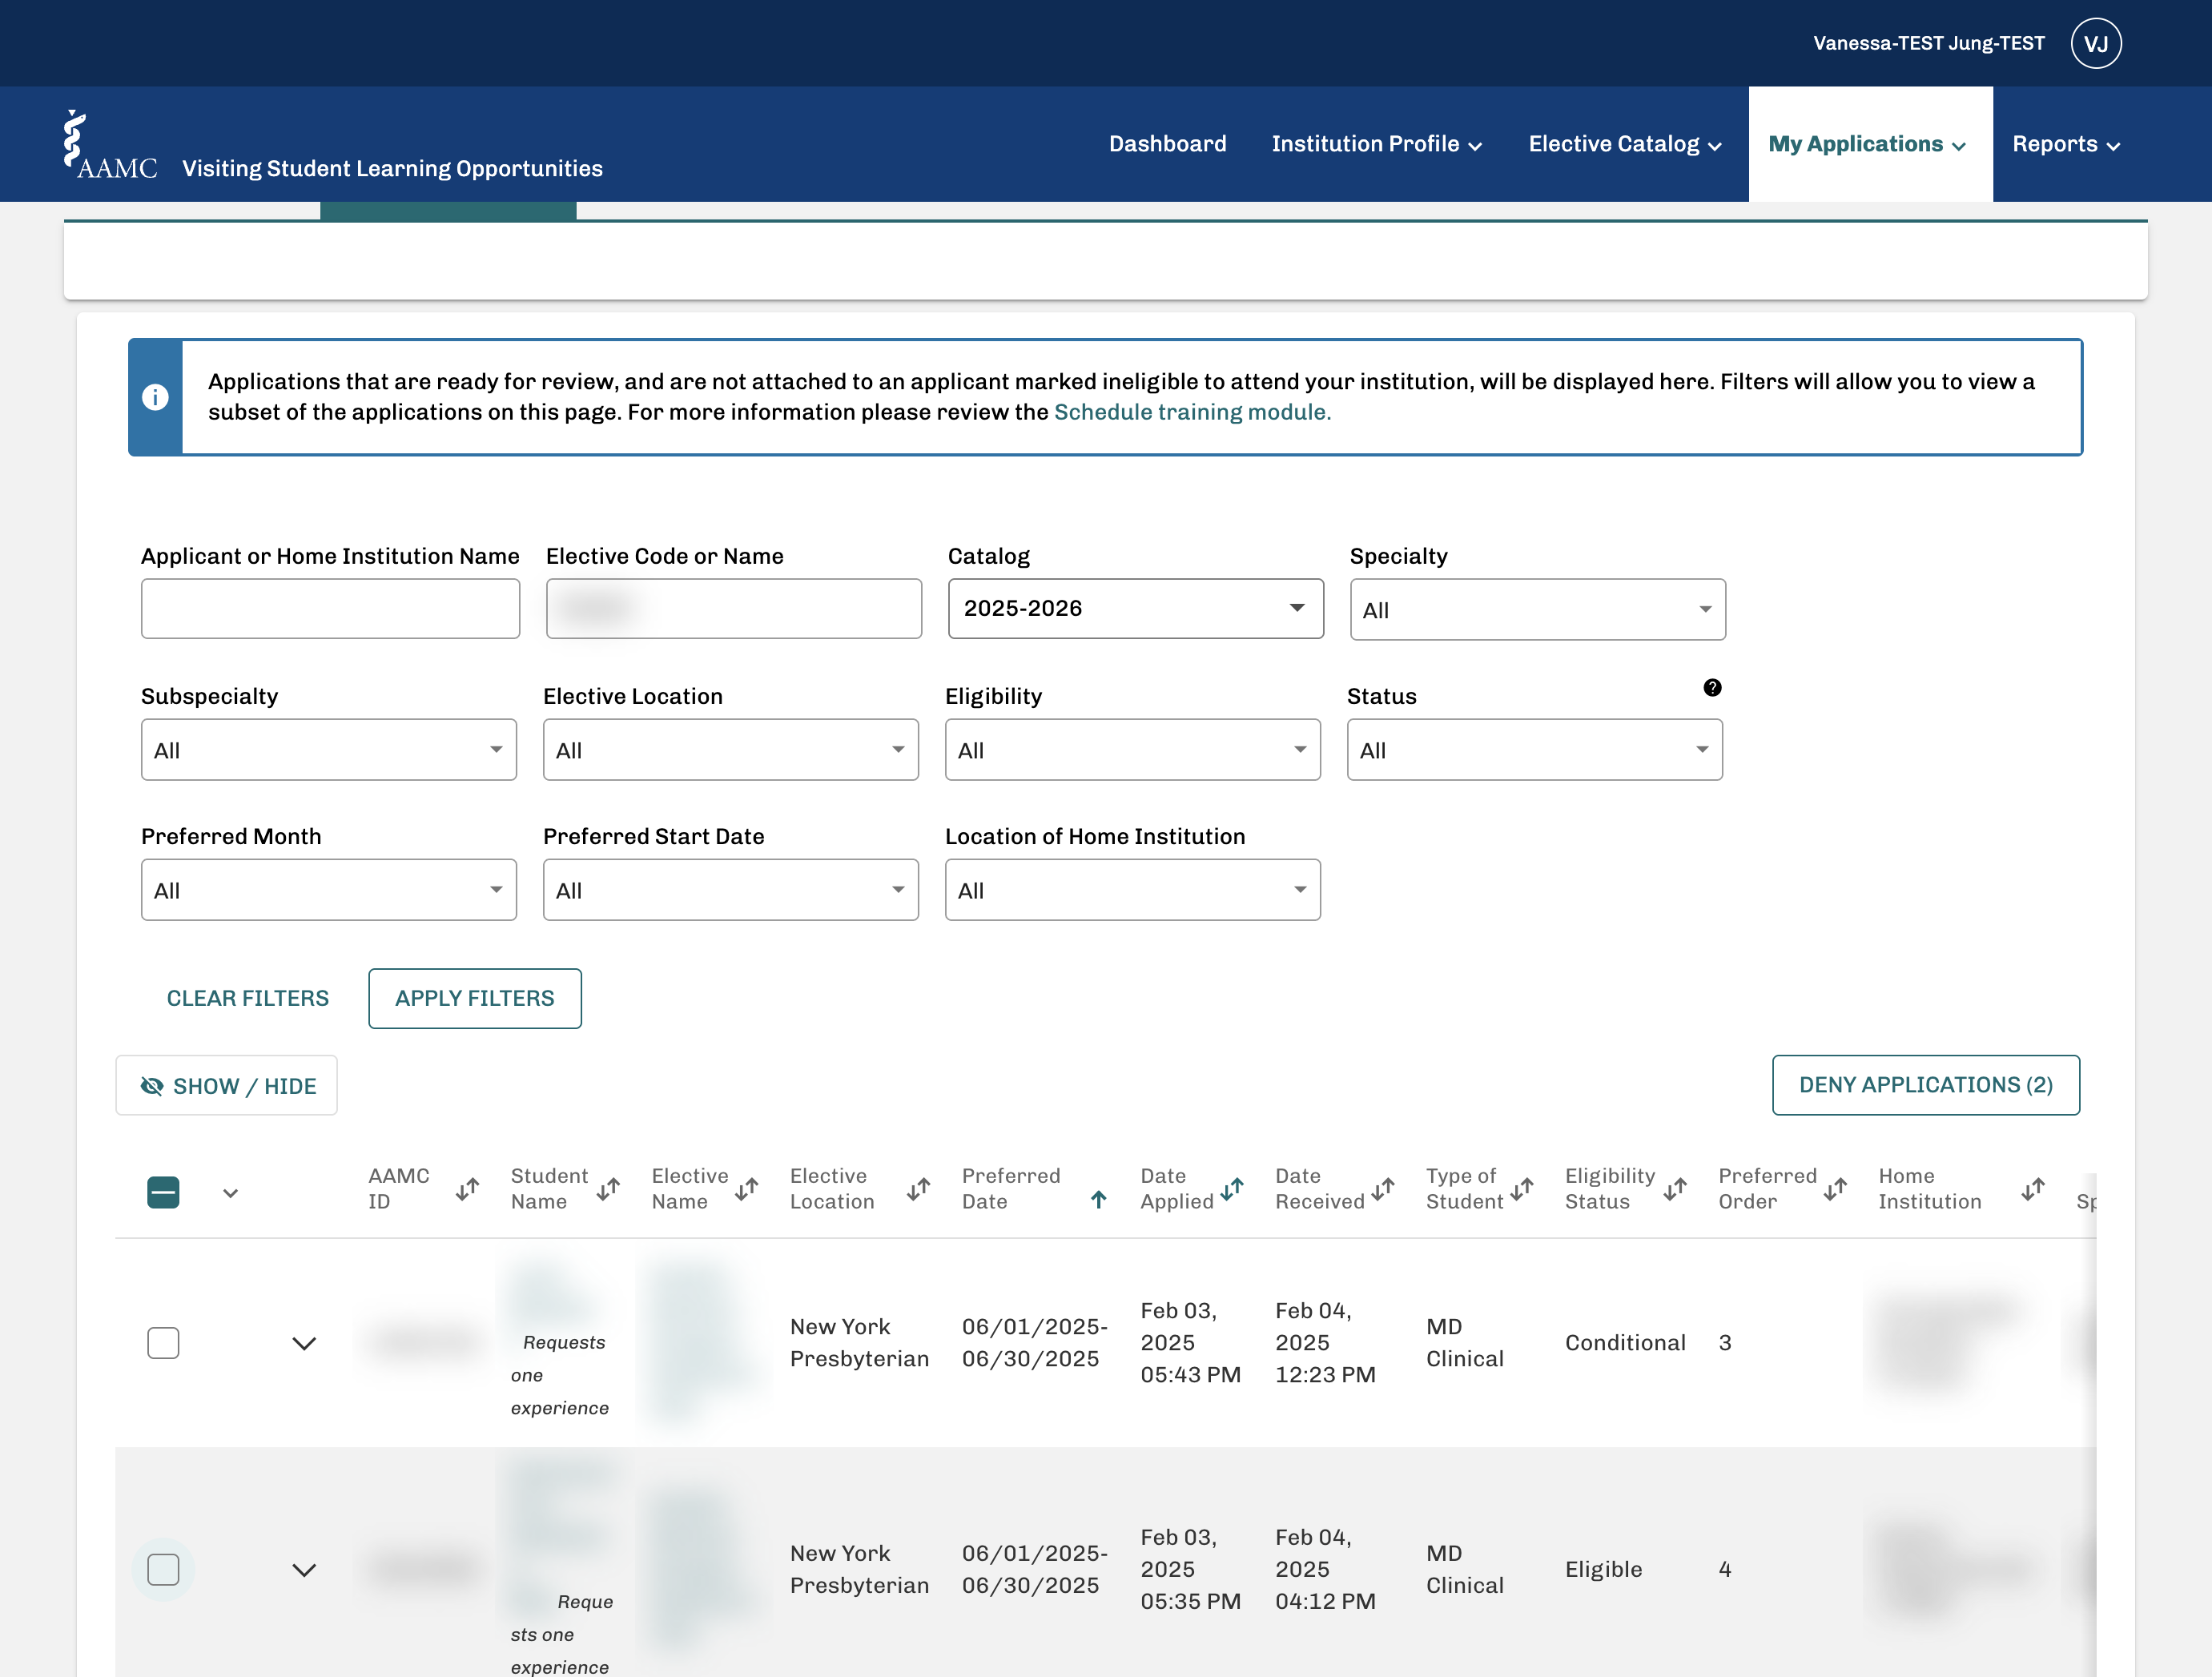This screenshot has height=1677, width=2212.
Task: Focus the Elective Code or Name field
Action: coord(734,608)
